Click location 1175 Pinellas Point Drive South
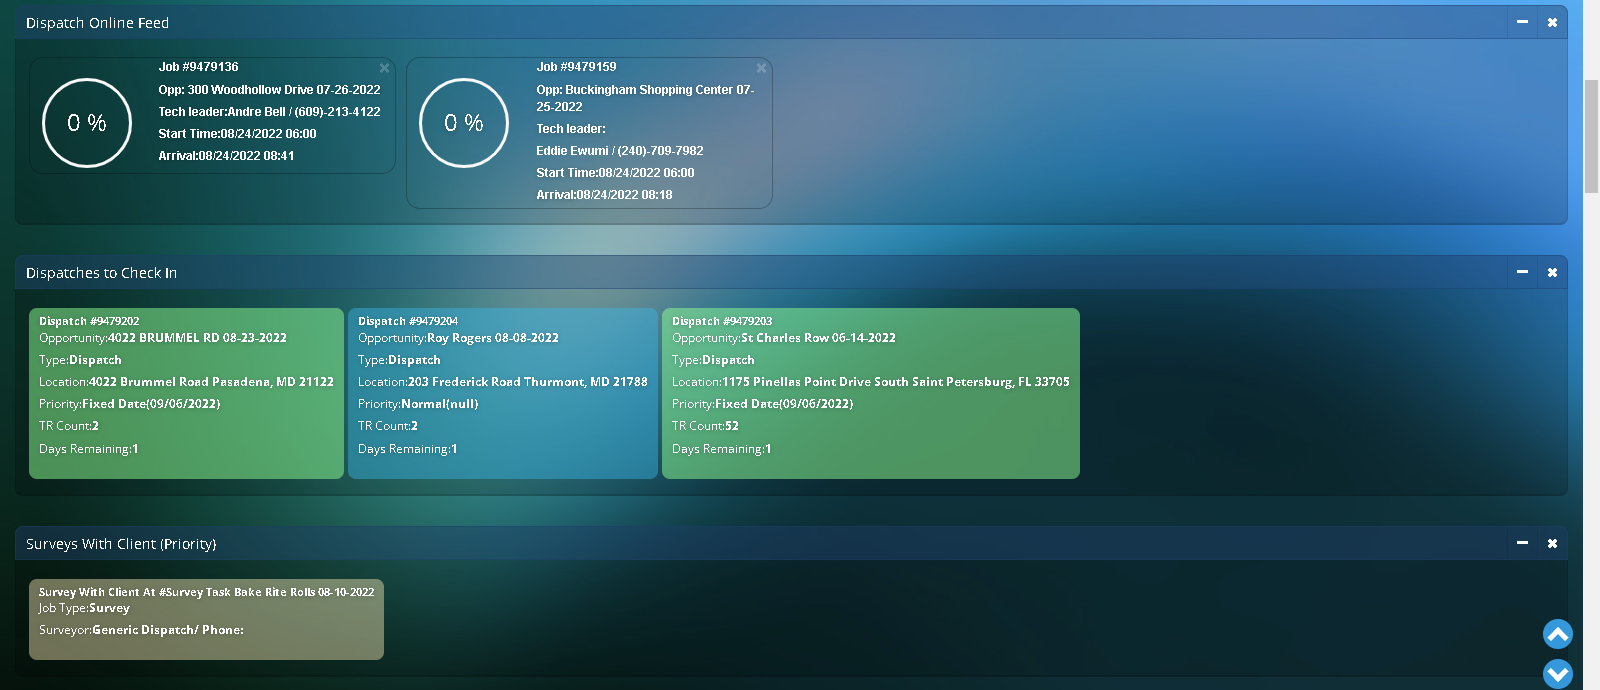 click(871, 382)
